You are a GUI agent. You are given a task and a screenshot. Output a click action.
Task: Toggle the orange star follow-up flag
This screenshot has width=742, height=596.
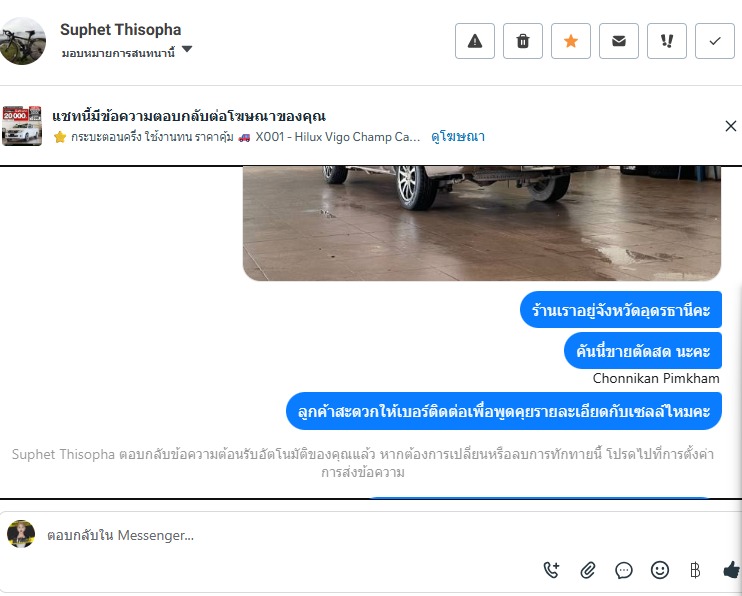click(x=571, y=41)
